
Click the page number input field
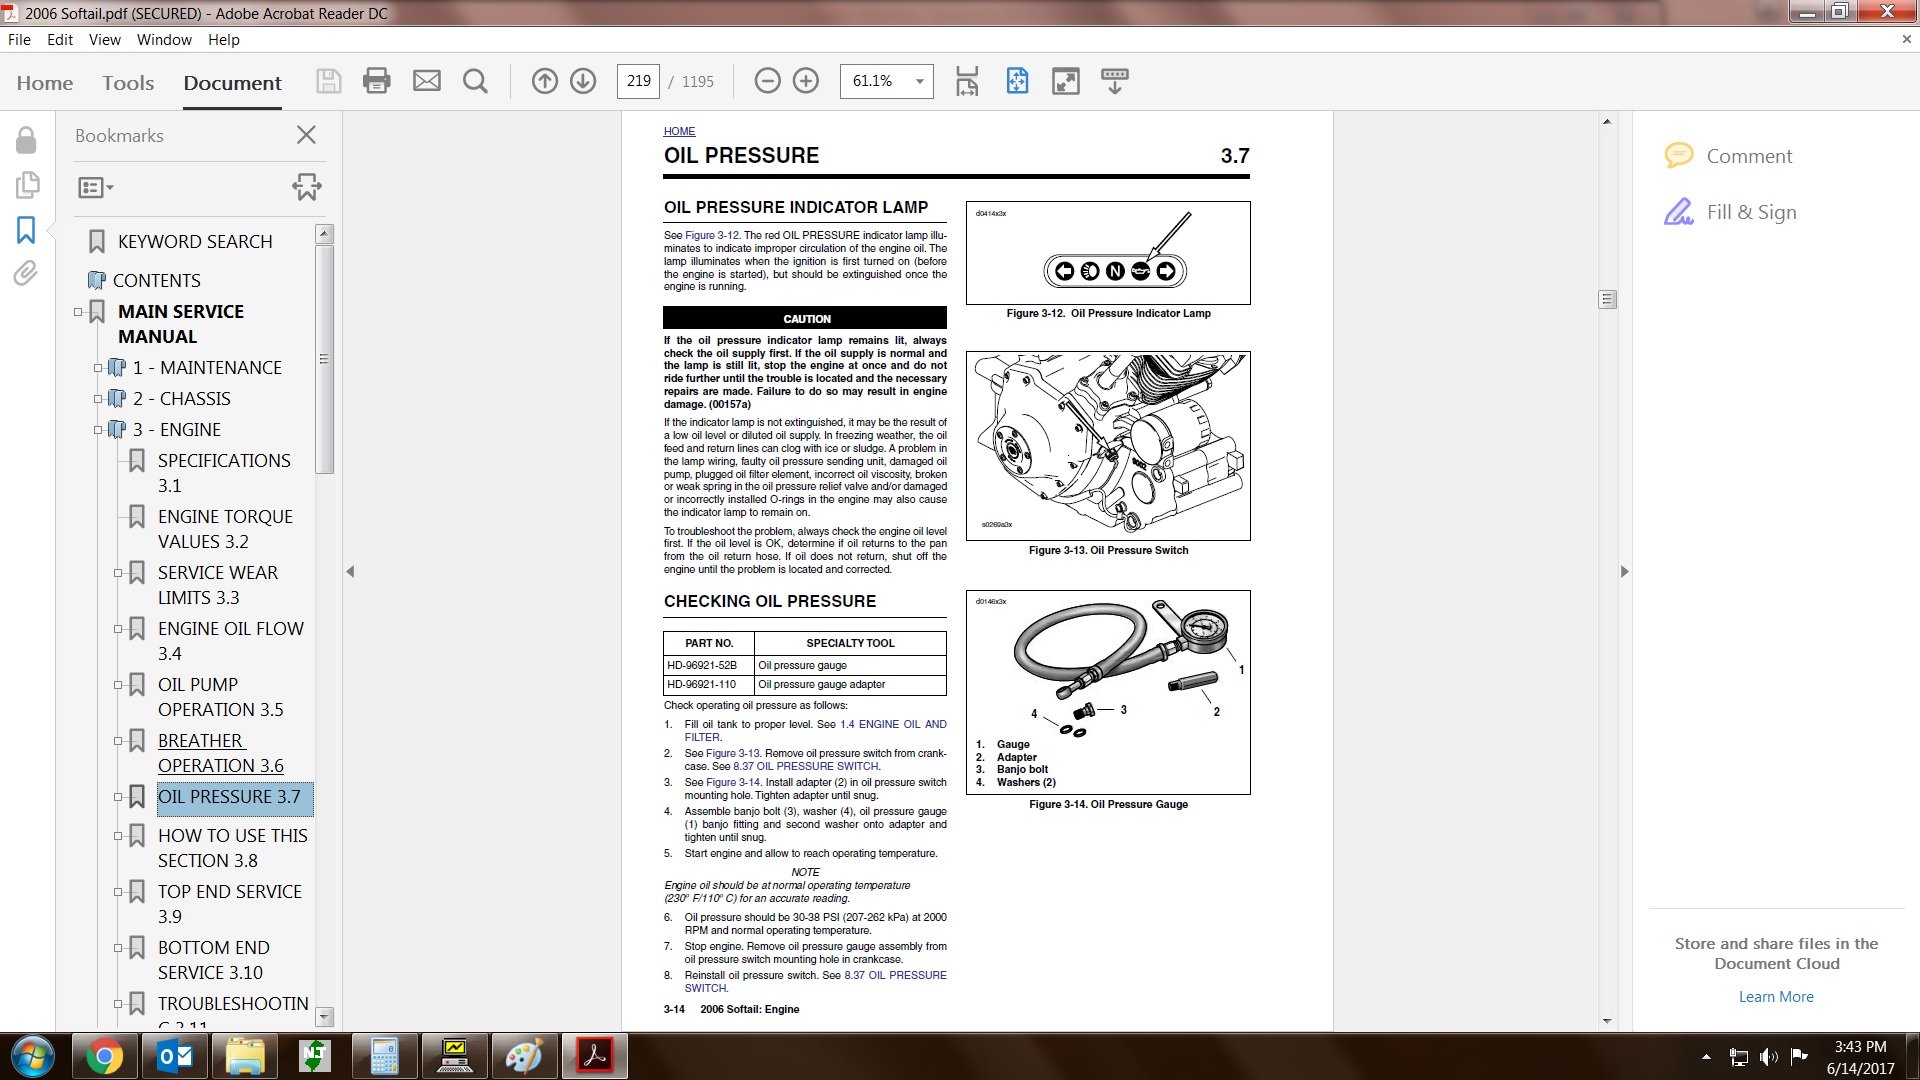638,81
